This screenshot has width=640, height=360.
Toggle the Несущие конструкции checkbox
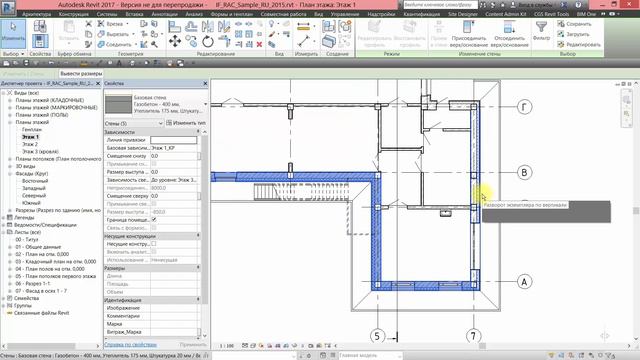154,244
